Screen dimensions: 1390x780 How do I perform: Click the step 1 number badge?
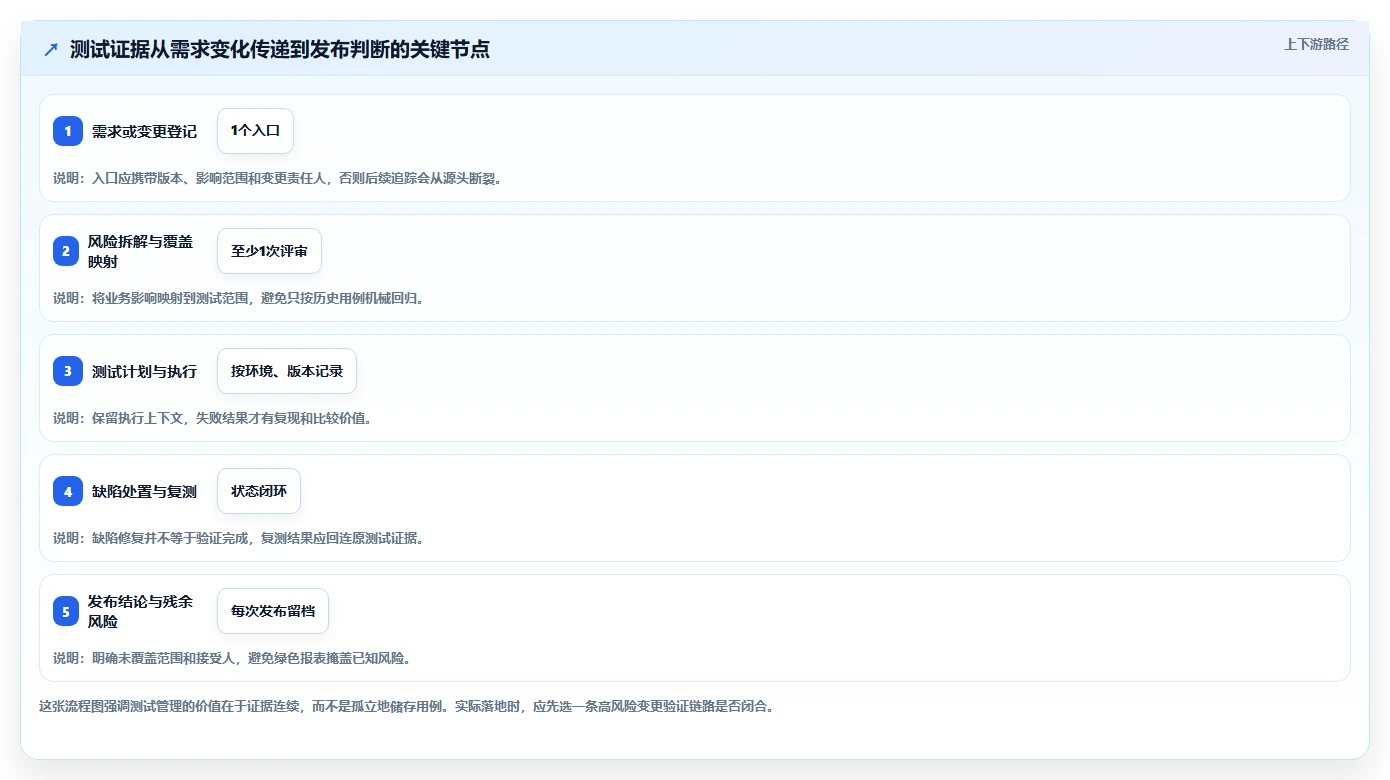[67, 131]
